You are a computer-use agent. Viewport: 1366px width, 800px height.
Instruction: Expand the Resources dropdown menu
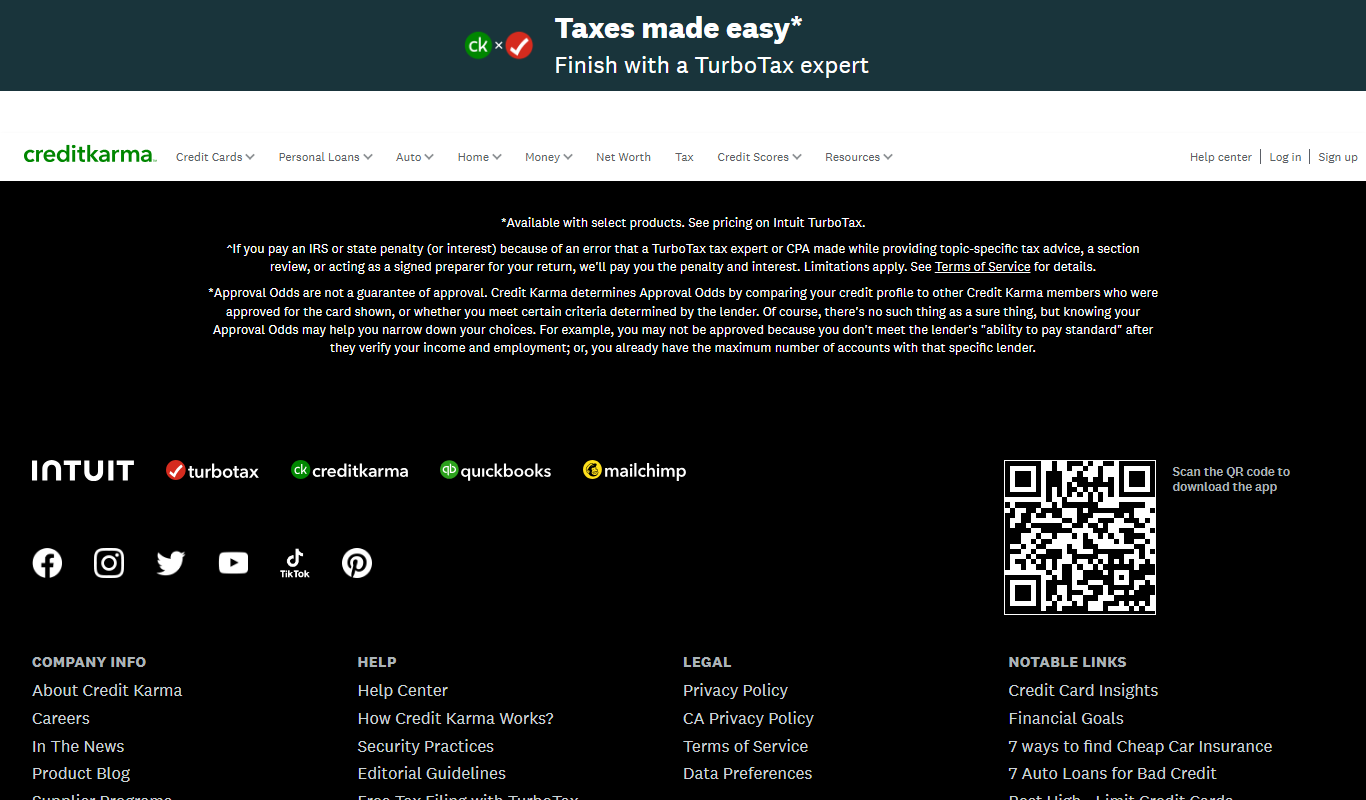858,157
